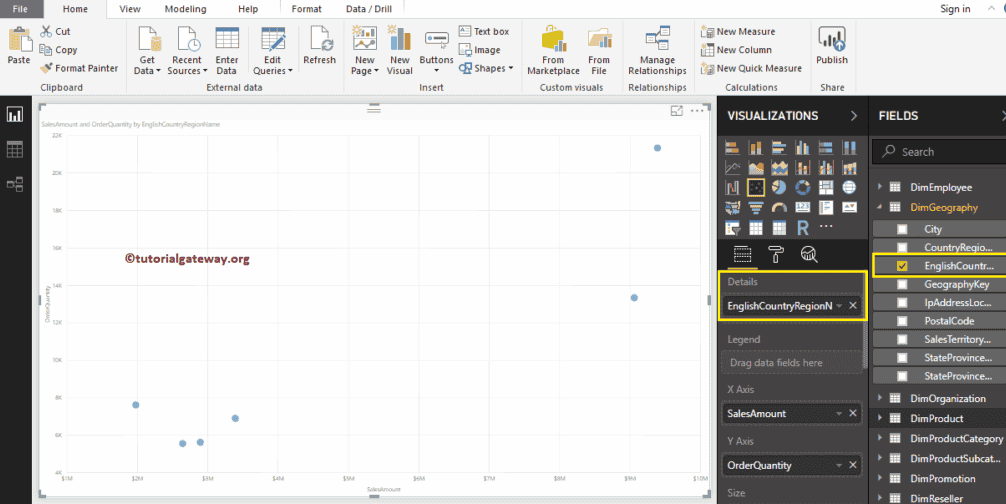This screenshot has height=504, width=1006.
Task: Open the SalesAmount field dropdown arrow
Action: coord(839,414)
